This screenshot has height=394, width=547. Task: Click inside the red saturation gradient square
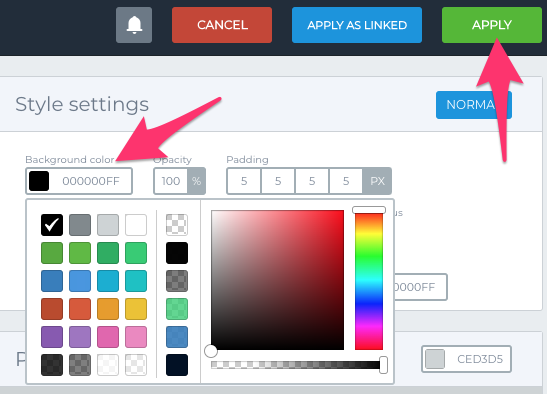[x=277, y=280]
